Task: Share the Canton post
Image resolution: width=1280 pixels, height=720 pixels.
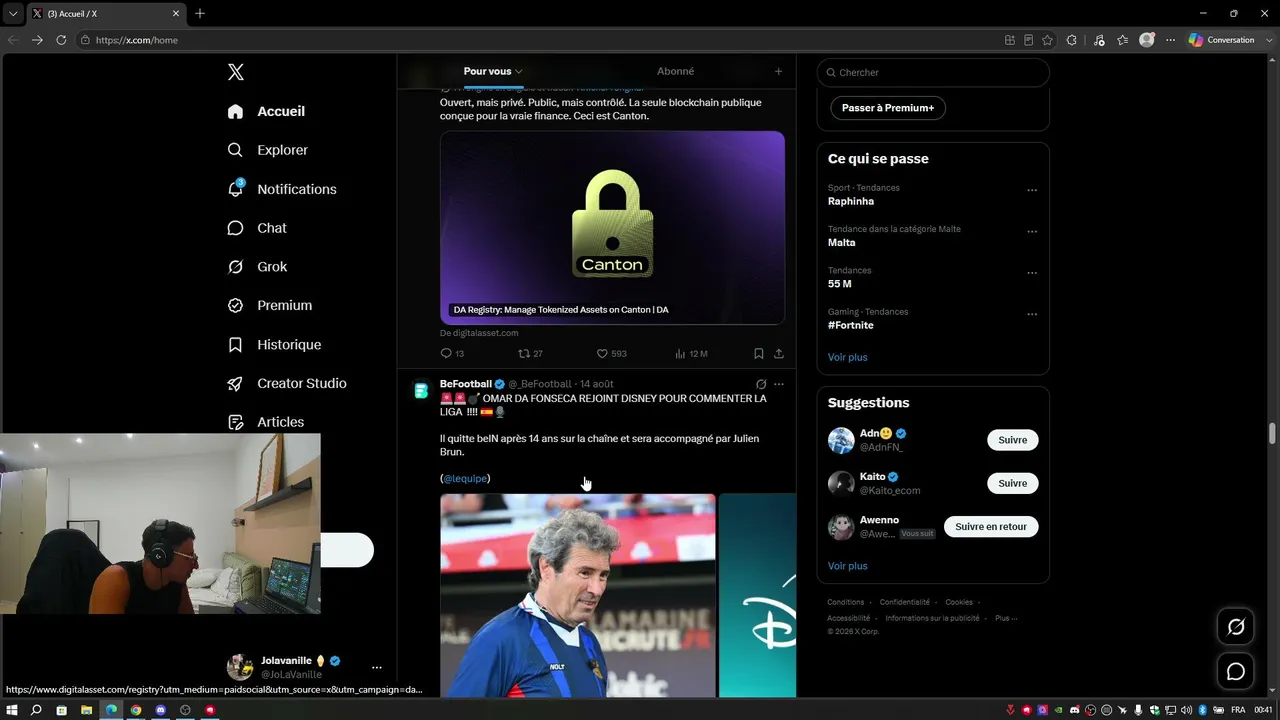Action: click(x=779, y=353)
